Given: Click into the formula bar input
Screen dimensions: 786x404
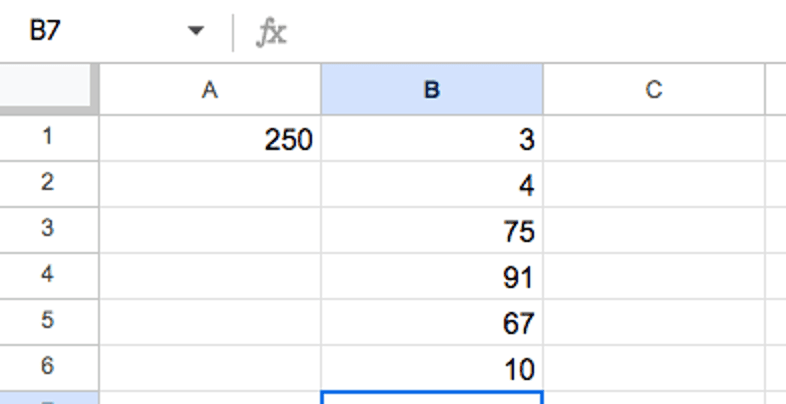Looking at the screenshot, I should click(530, 33).
